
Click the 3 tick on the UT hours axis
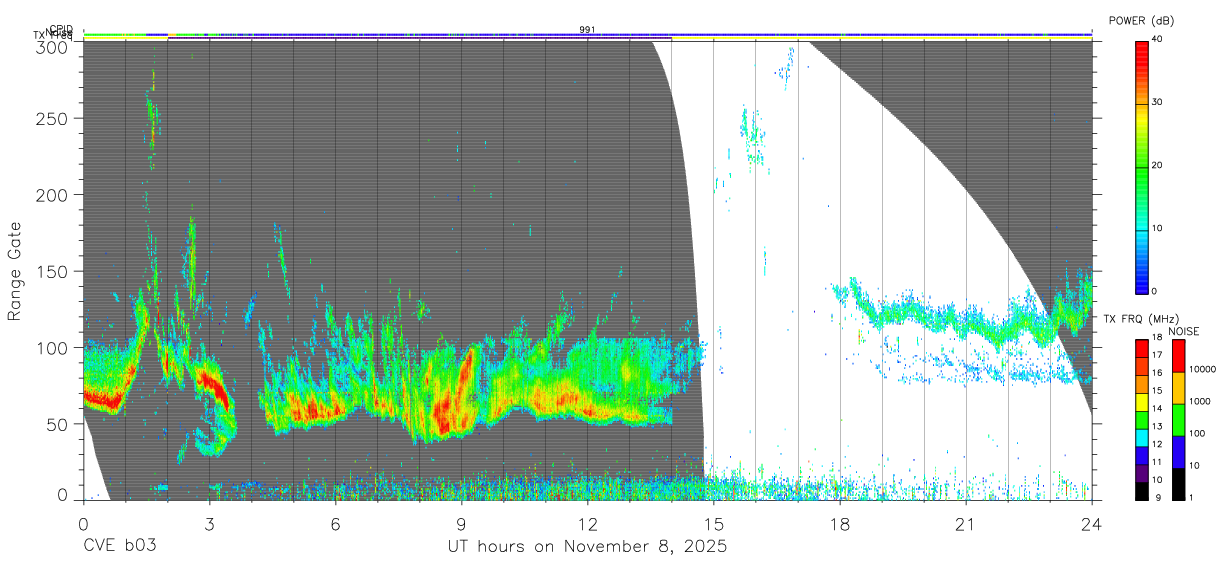coord(209,523)
